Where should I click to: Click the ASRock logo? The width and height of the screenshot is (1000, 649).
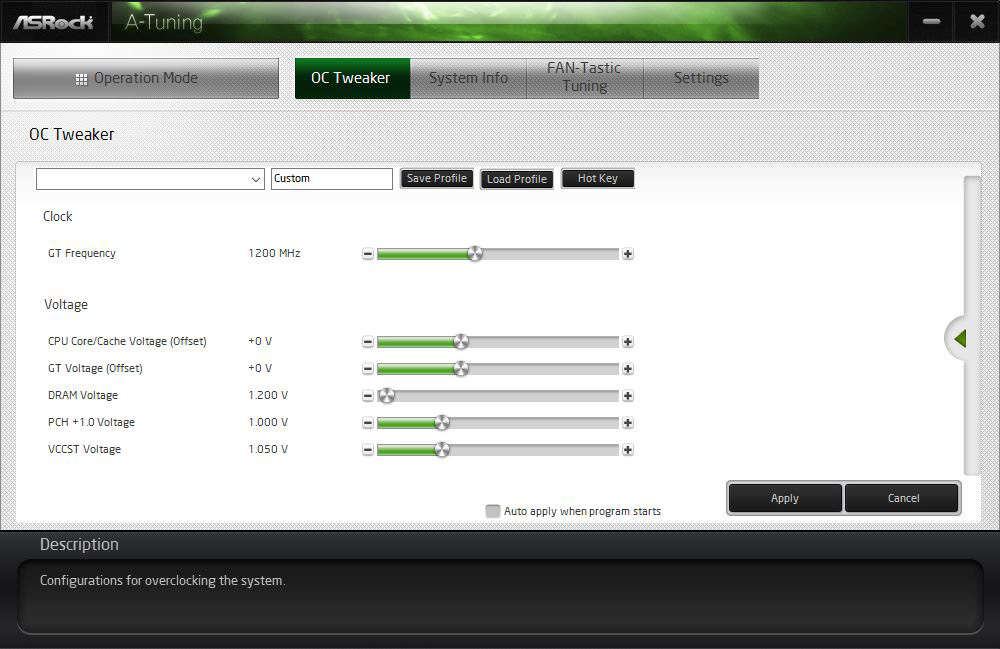[54, 22]
